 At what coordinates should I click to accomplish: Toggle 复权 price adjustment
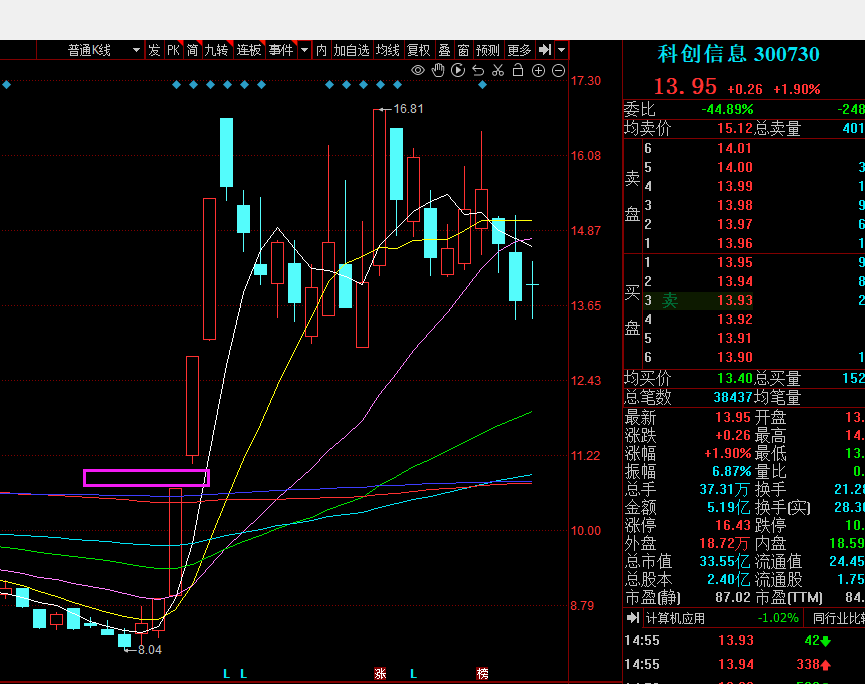coord(418,50)
